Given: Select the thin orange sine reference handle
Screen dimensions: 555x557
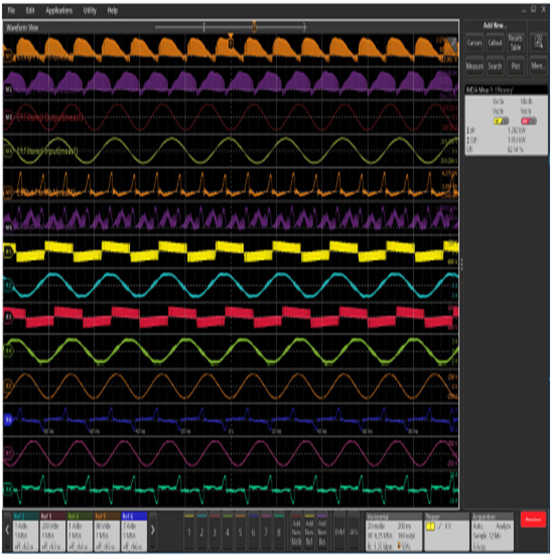Looking at the screenshot, I should tap(9, 386).
